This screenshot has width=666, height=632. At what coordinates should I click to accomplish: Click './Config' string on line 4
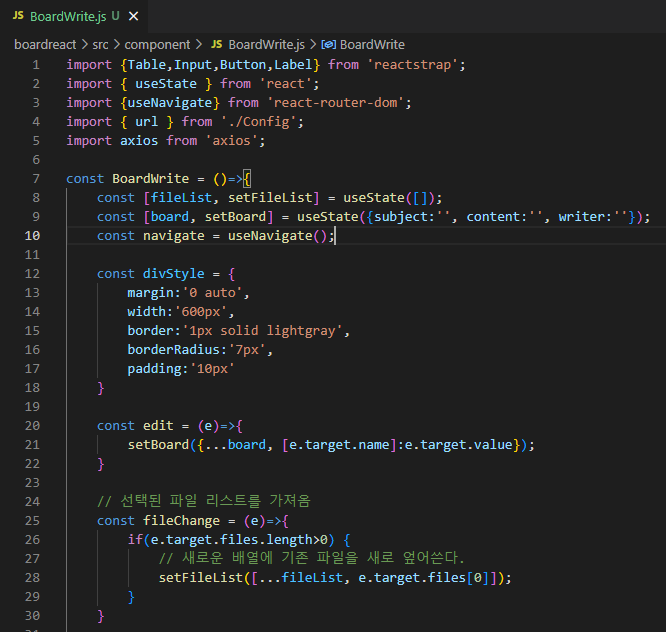(258, 122)
